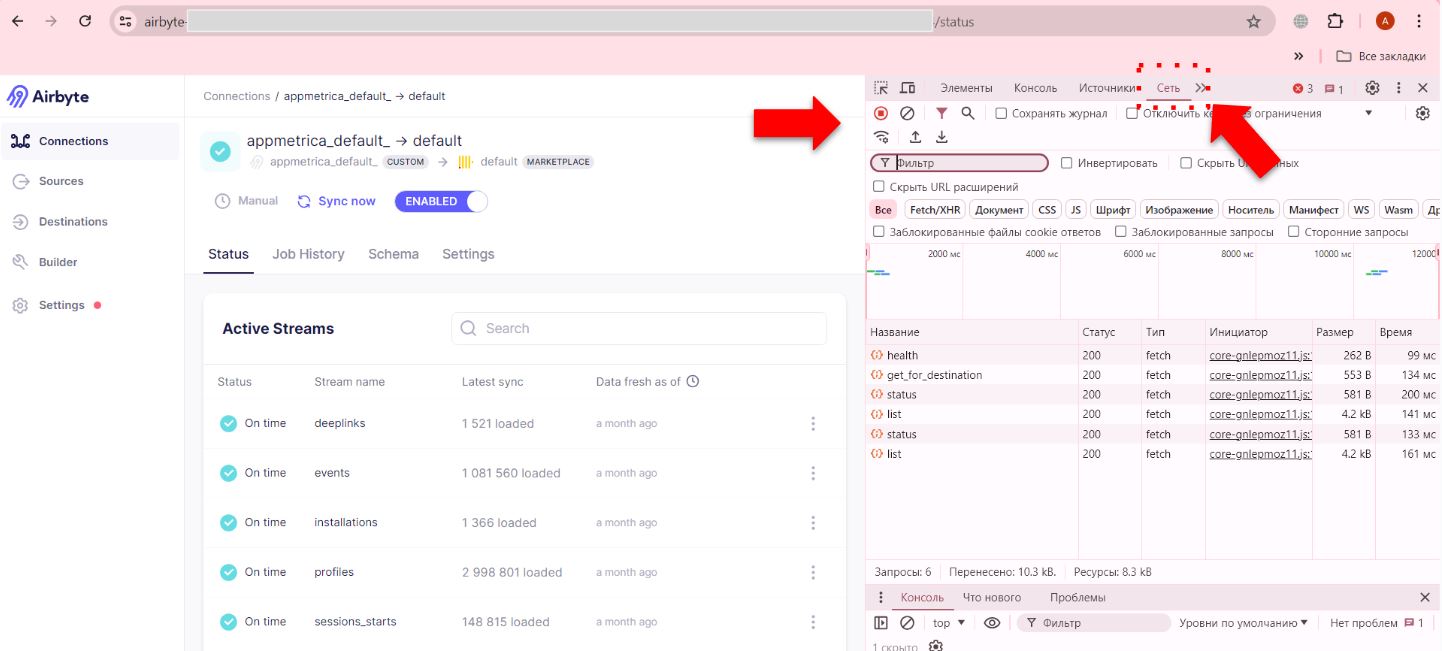Viewport: 1442px width, 651px height.
Task: Bookmark this page with the star icon
Action: click(1253, 21)
